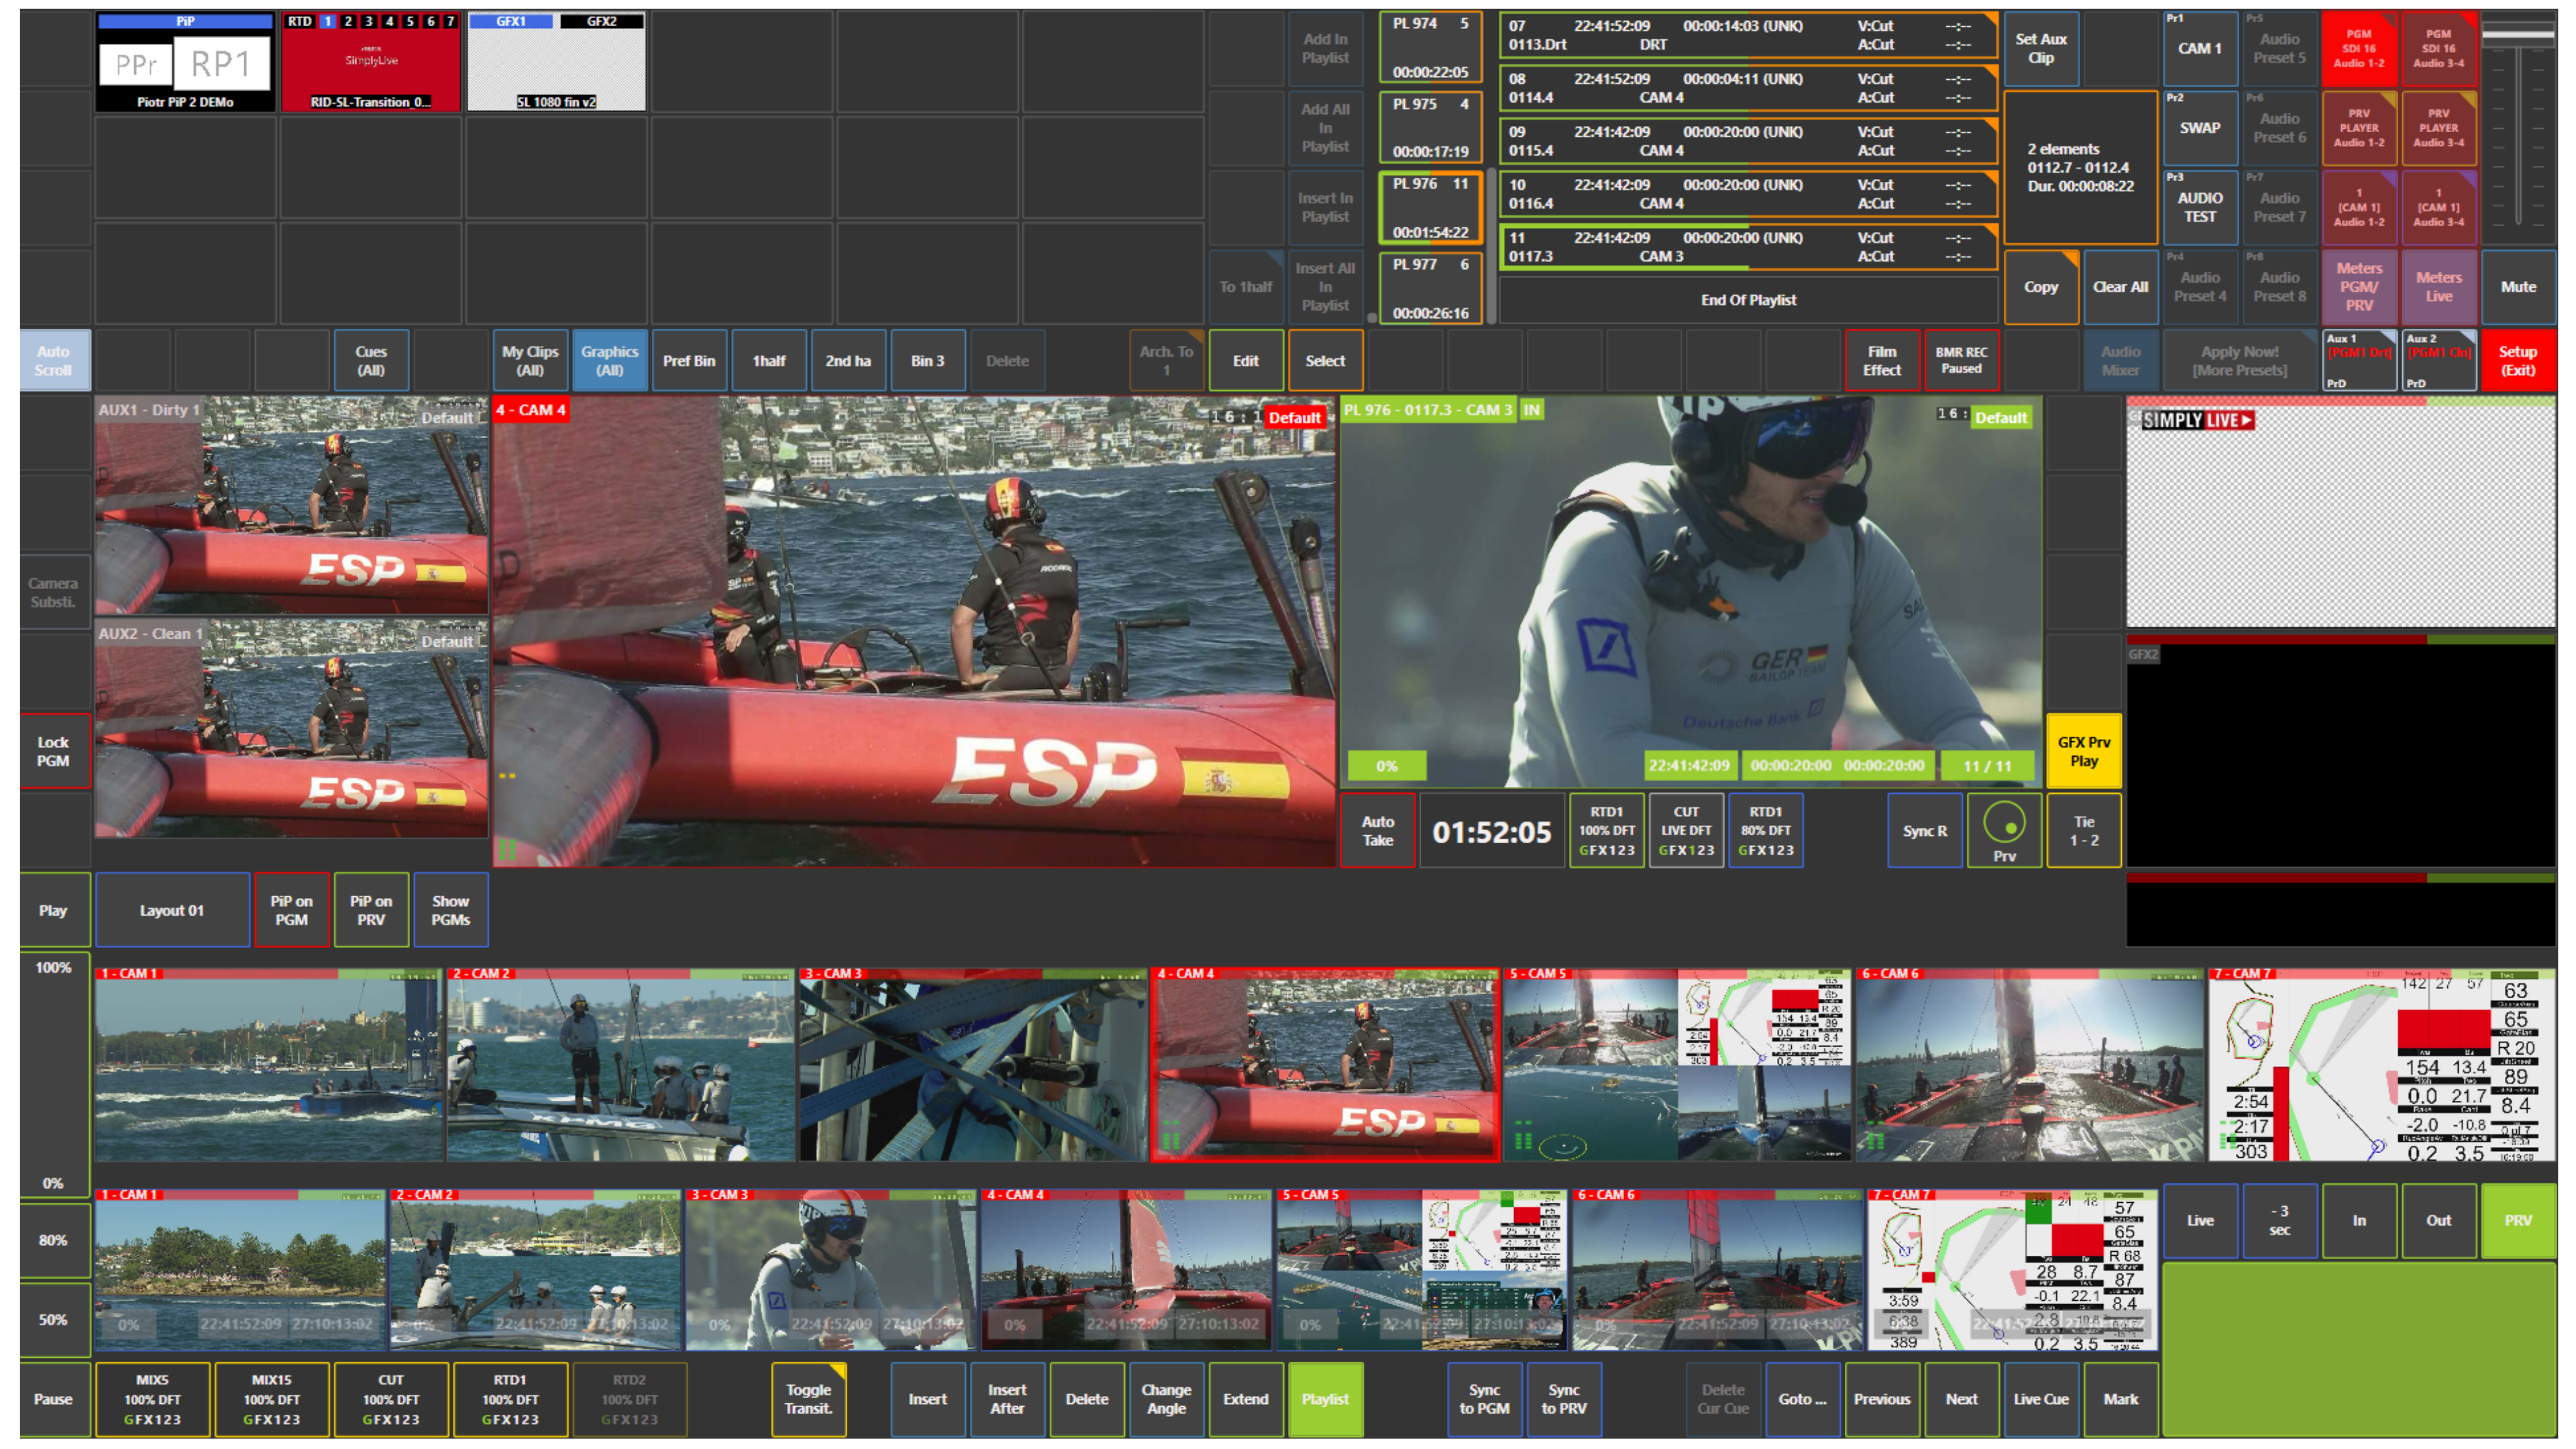
Task: Show Meters PGM/PRV
Action: [x=2359, y=287]
